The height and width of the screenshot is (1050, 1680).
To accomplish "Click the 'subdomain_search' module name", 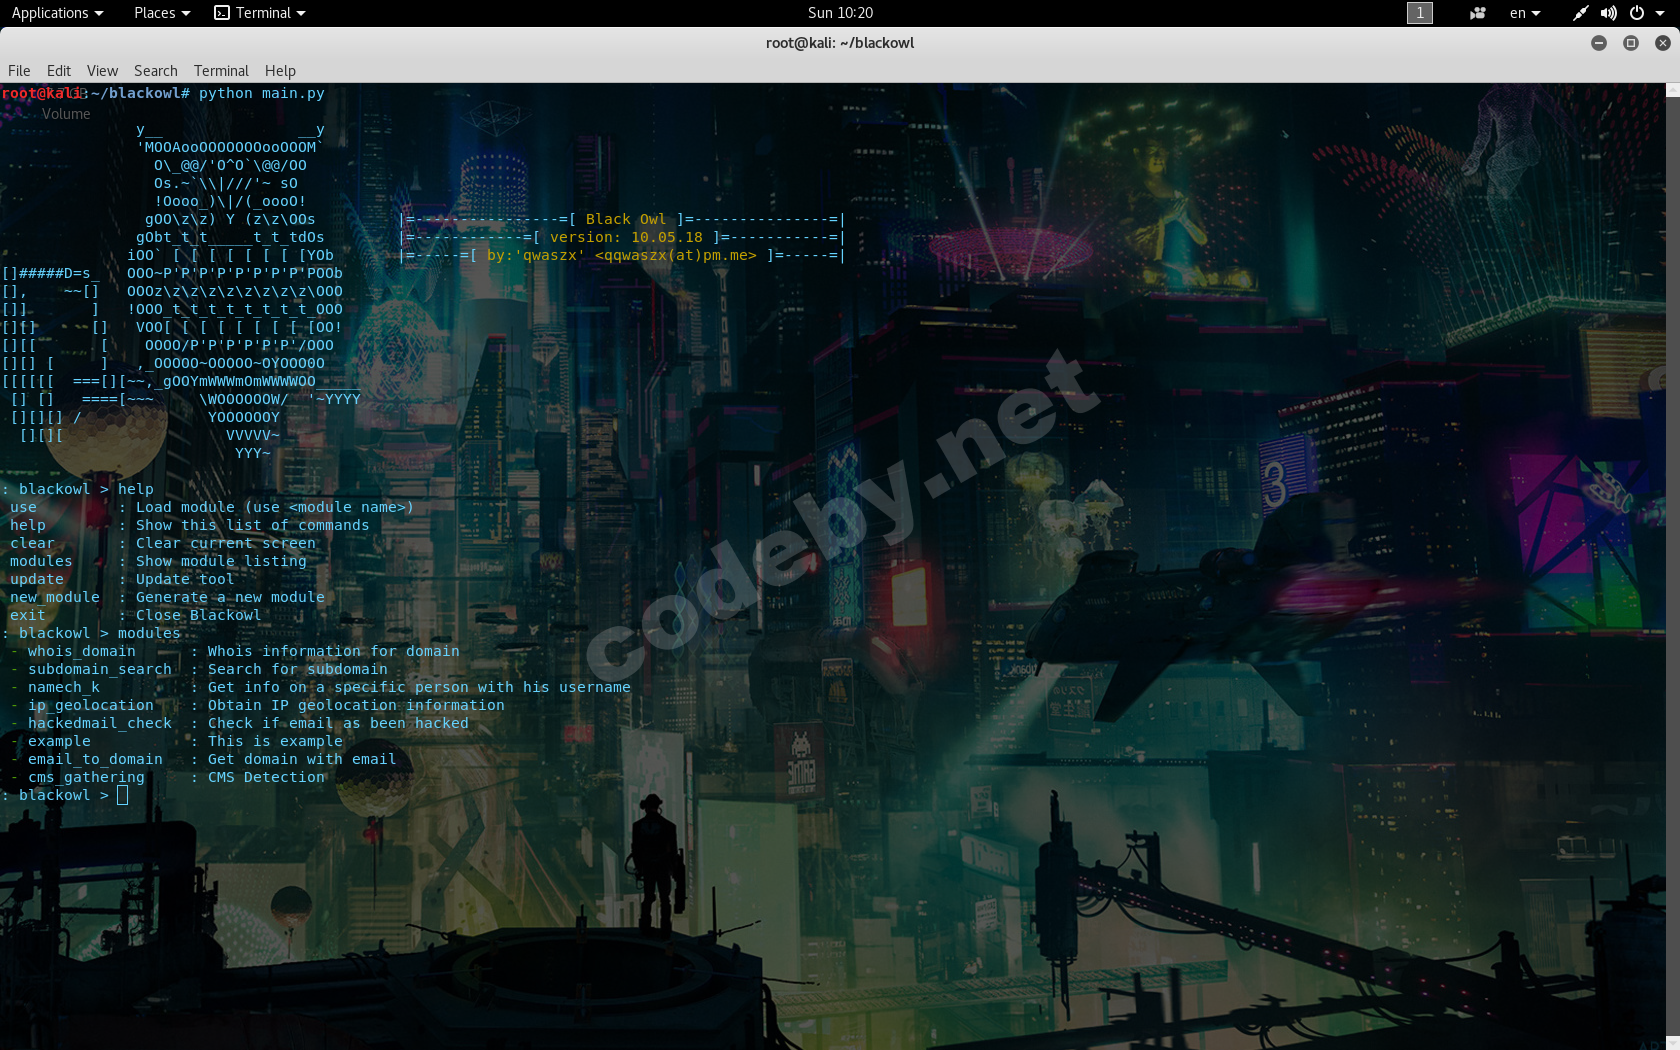I will 100,669.
